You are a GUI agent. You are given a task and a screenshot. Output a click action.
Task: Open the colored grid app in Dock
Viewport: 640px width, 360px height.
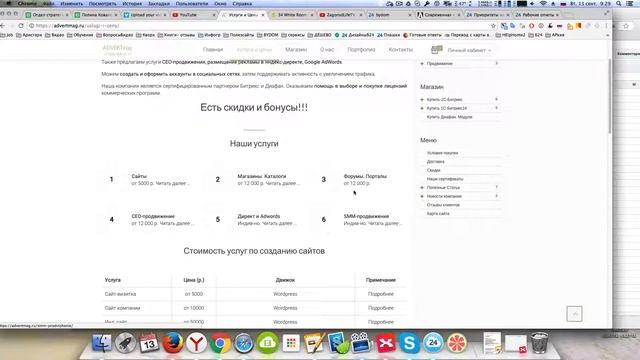click(291, 343)
